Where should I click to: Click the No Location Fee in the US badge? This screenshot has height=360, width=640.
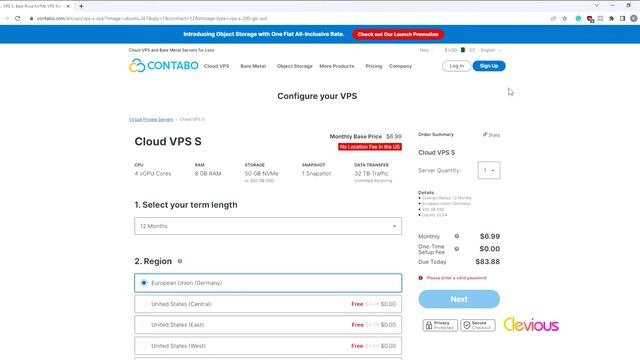(x=370, y=147)
